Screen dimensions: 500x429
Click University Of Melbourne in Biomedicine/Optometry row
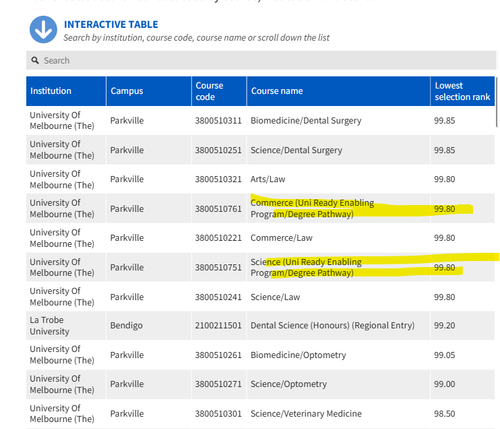tap(62, 355)
